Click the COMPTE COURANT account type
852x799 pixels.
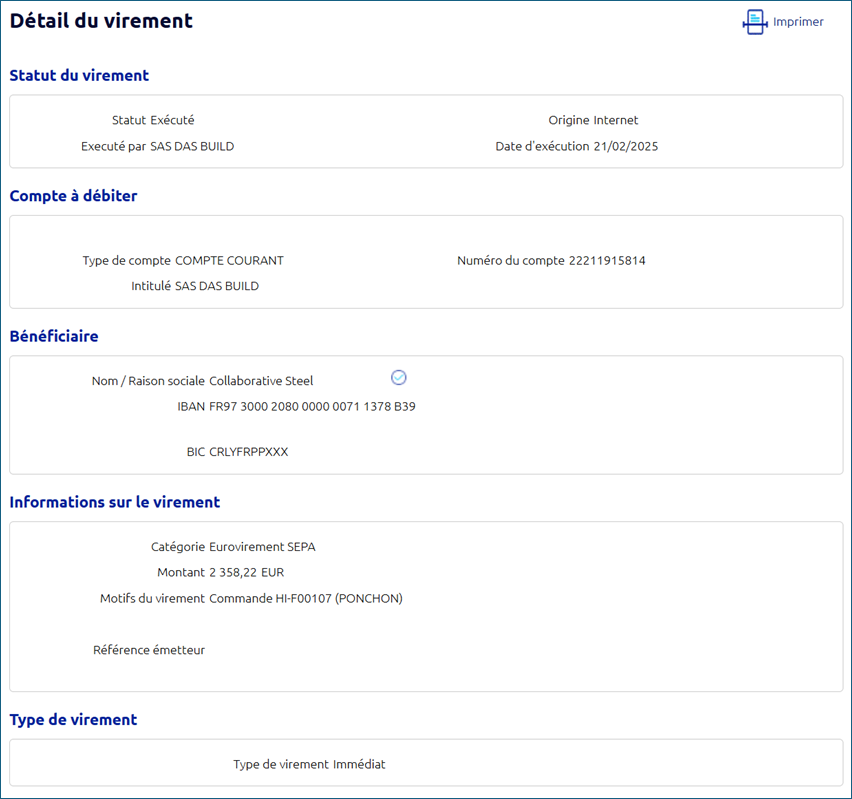point(229,261)
